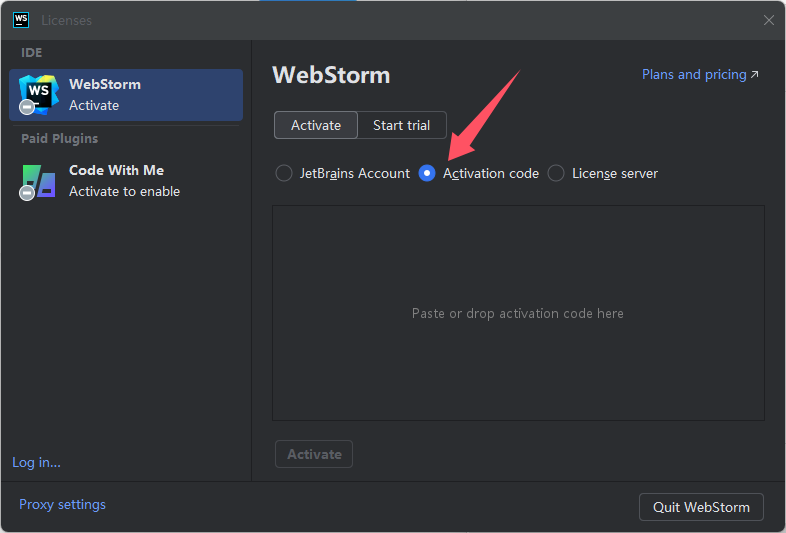786x533 pixels.
Task: Select the WebStorm product icon in sidebar
Action: tap(38, 94)
